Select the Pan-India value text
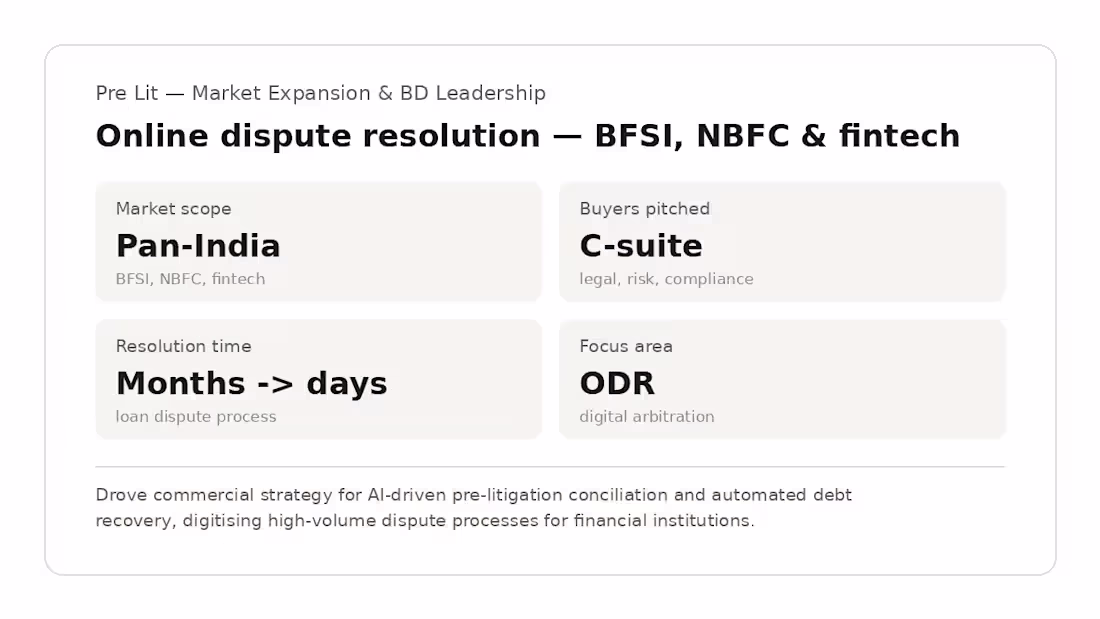The height and width of the screenshot is (619, 1100). point(199,246)
